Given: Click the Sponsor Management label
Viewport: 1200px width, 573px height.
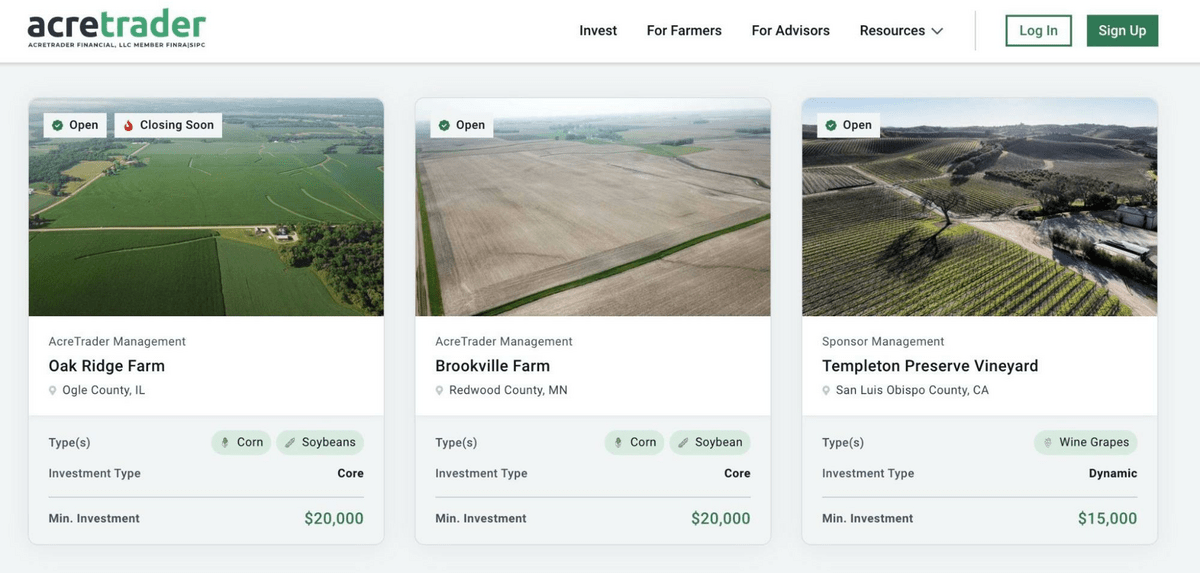Looking at the screenshot, I should tap(883, 342).
